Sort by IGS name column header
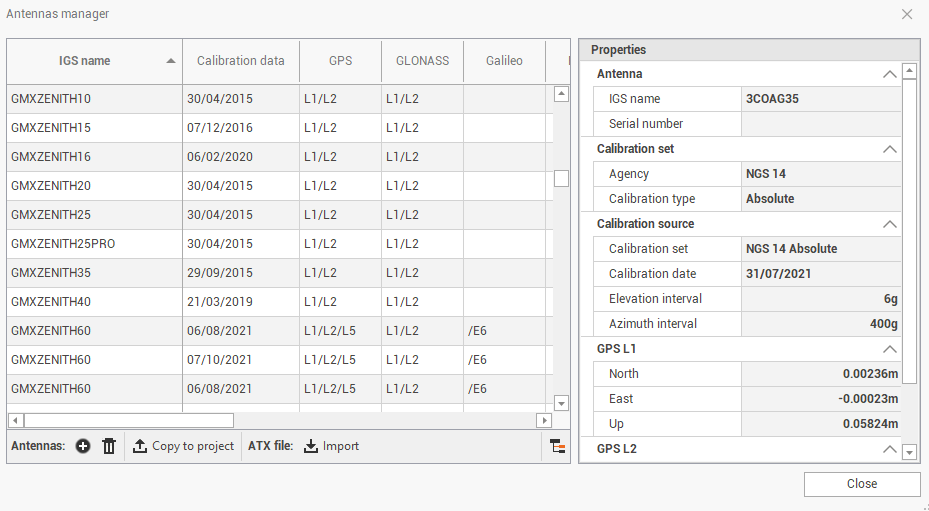 94,61
